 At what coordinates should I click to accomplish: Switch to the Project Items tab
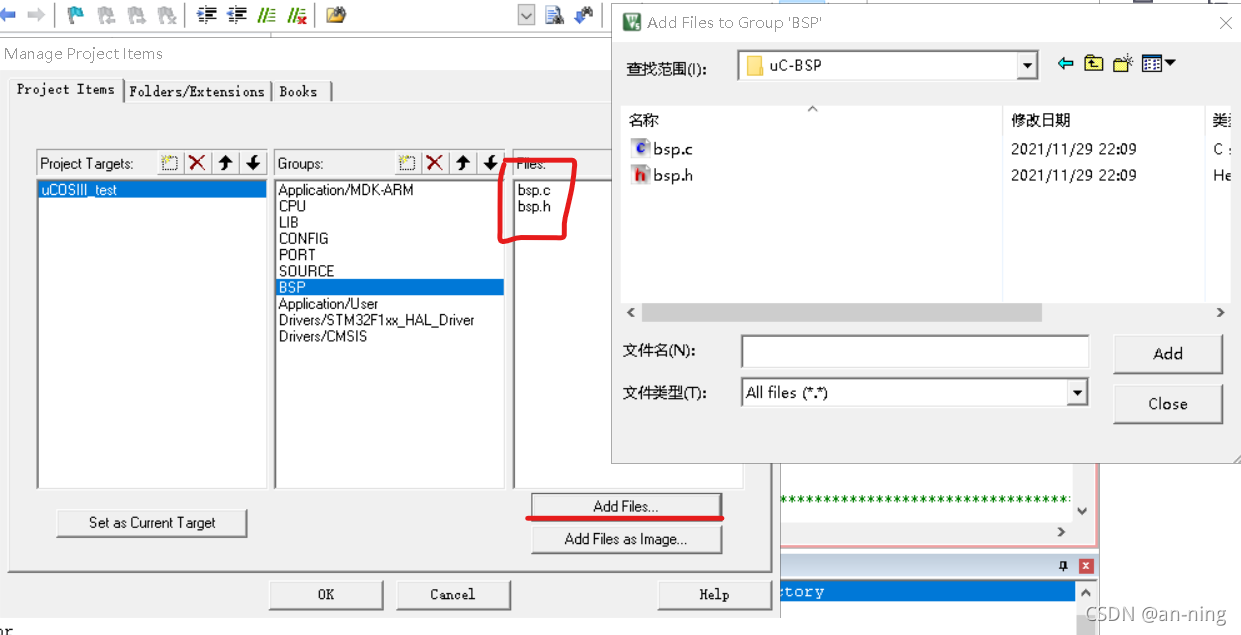pos(66,89)
